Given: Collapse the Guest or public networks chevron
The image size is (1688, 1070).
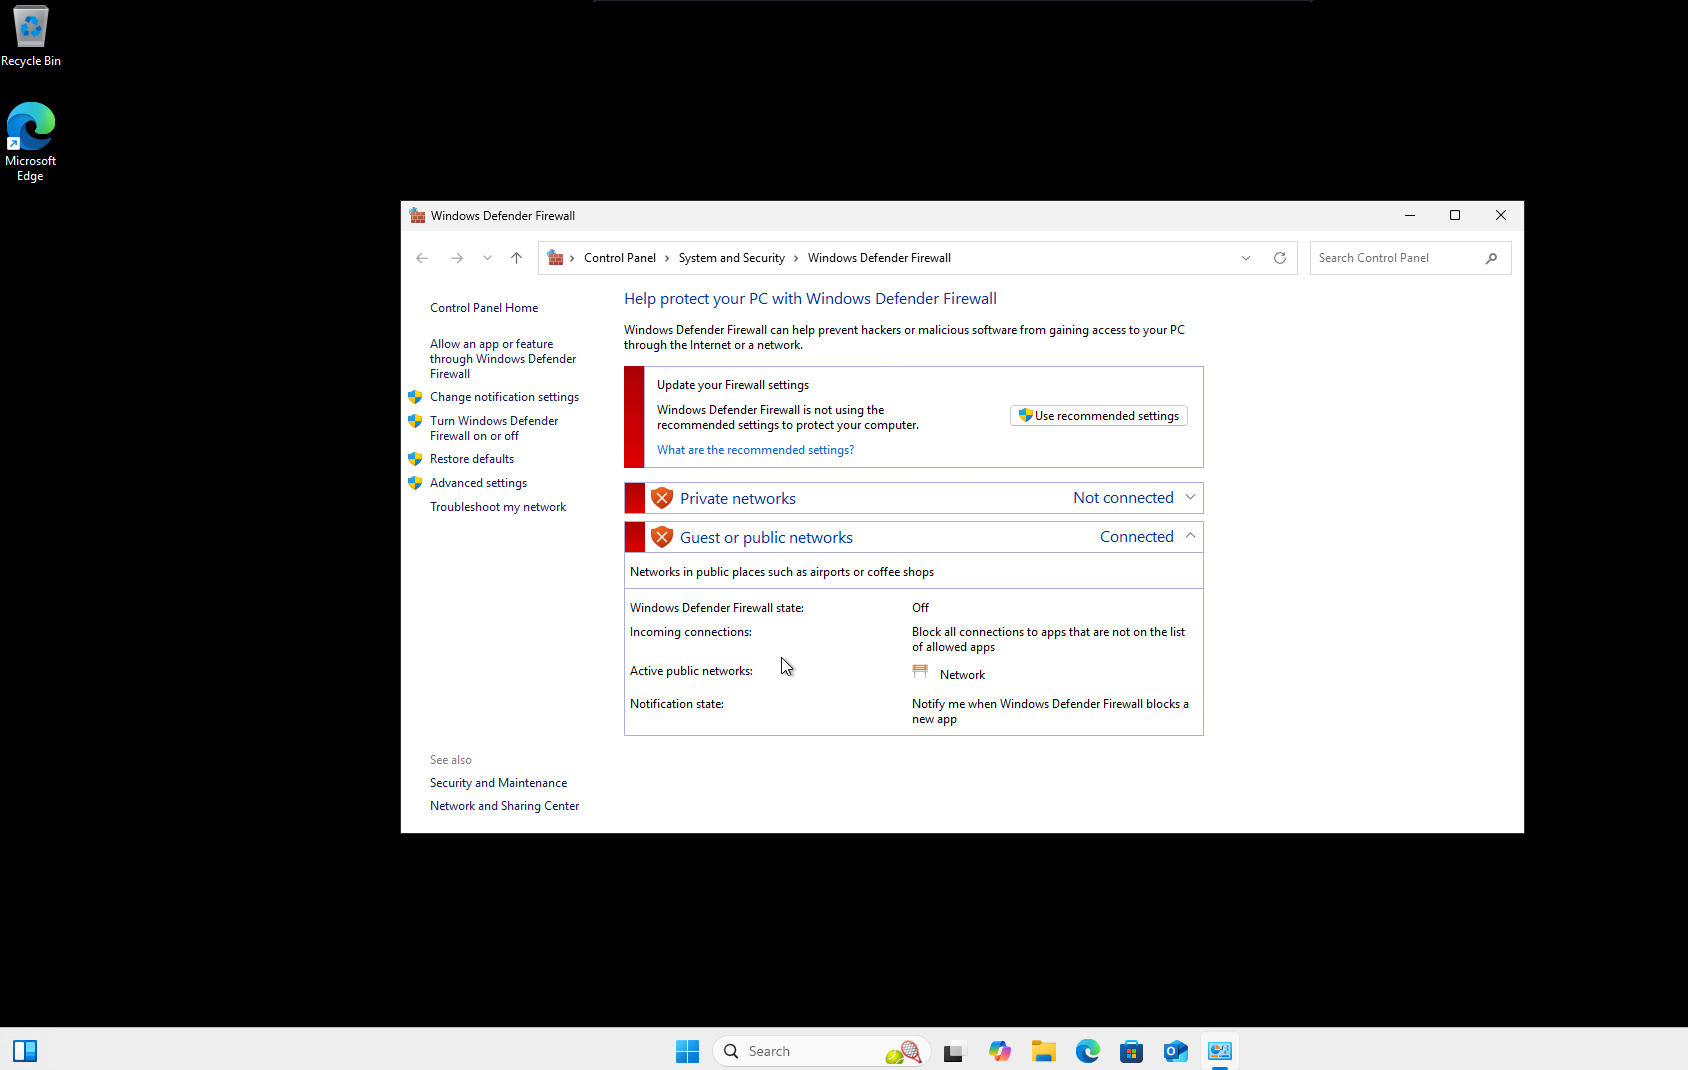Looking at the screenshot, I should pos(1190,536).
